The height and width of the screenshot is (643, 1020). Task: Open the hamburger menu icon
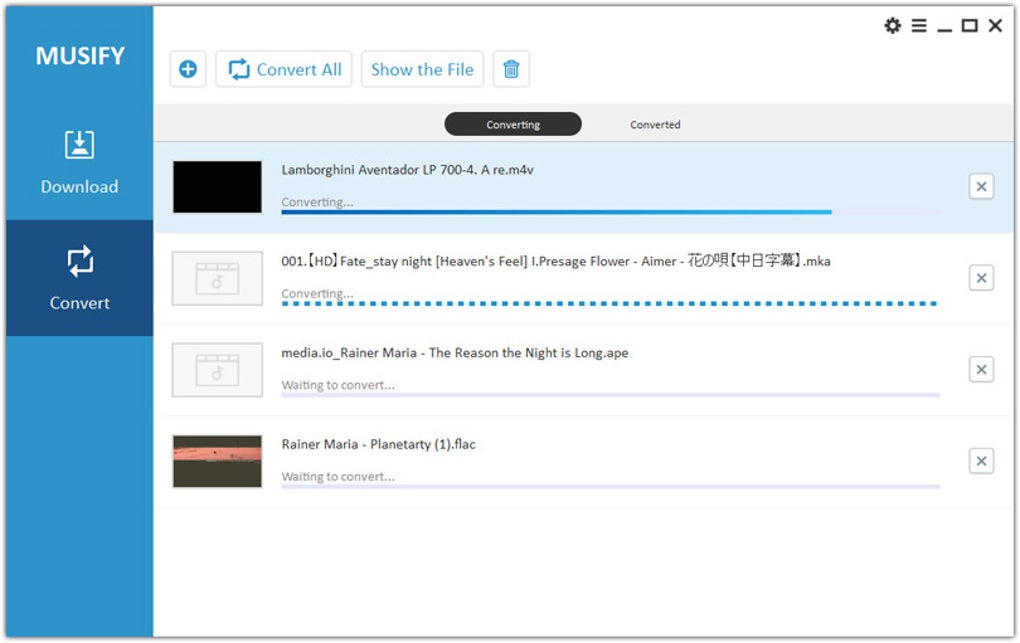point(919,26)
